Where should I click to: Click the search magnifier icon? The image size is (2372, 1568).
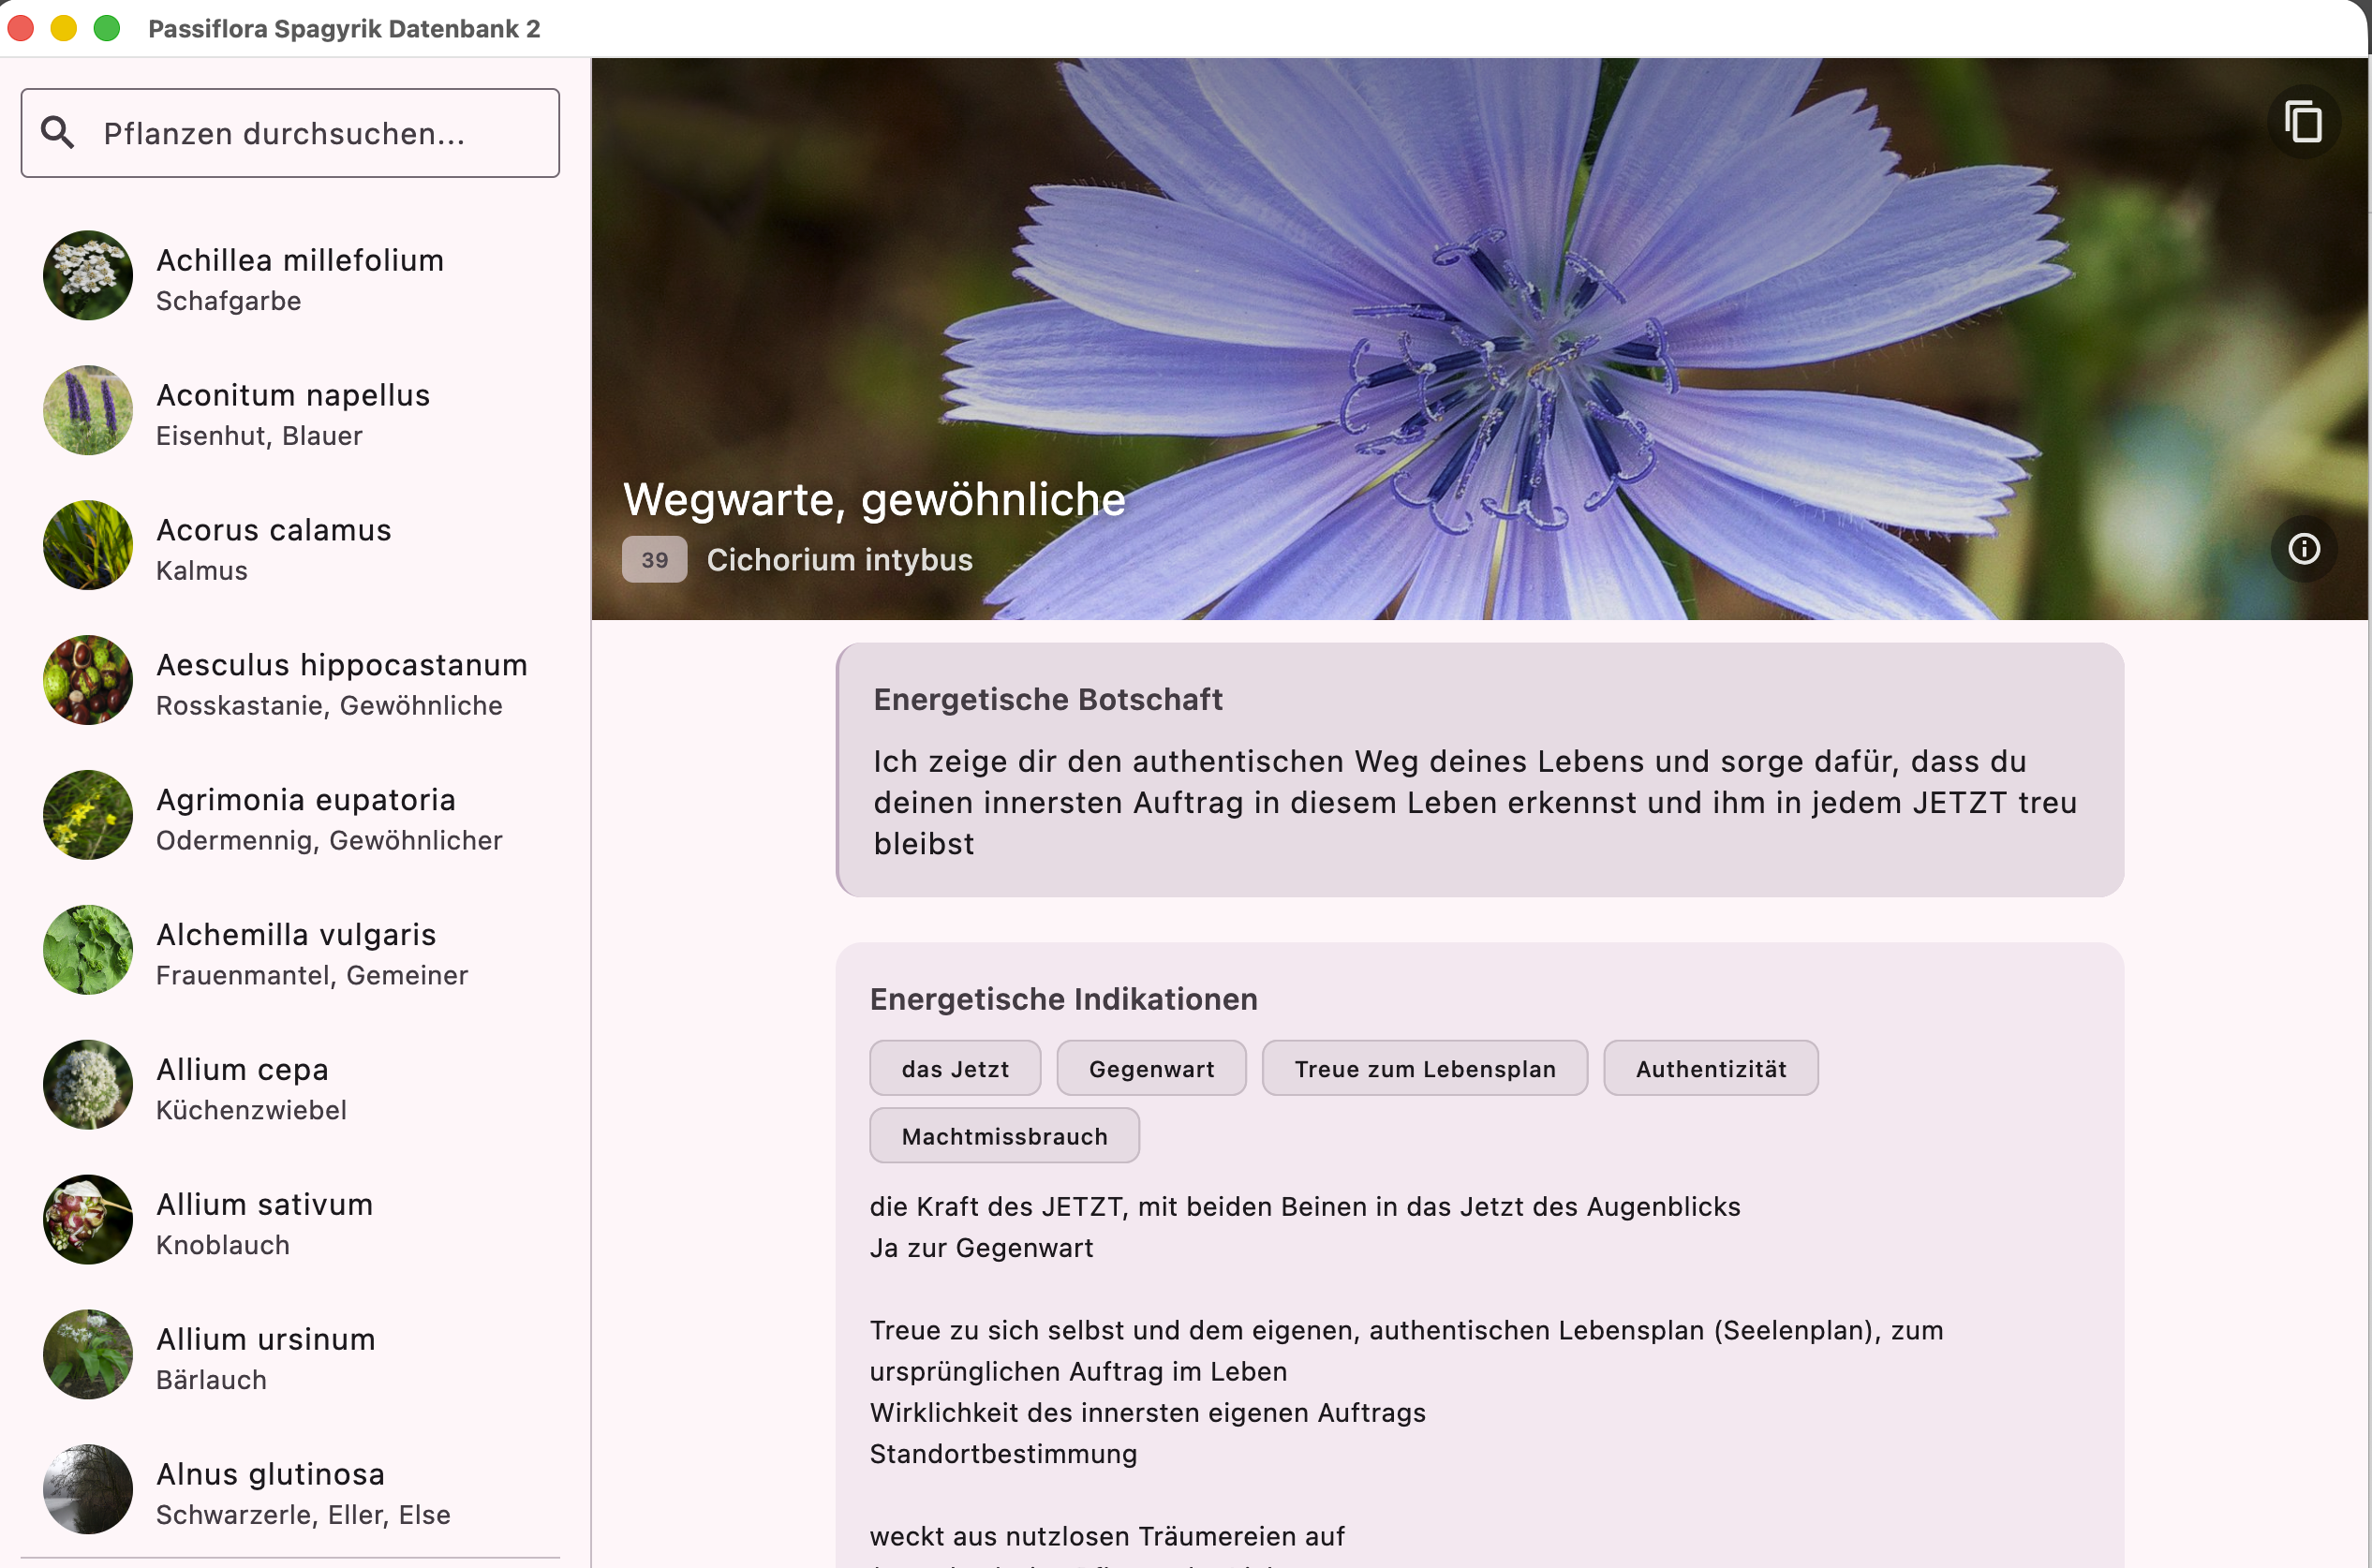click(58, 133)
